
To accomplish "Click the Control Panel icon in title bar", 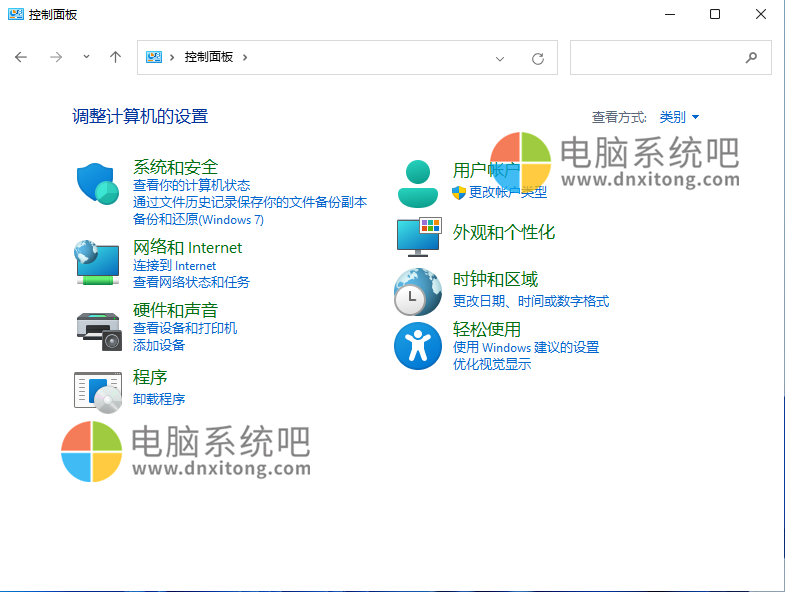I will (x=16, y=14).
